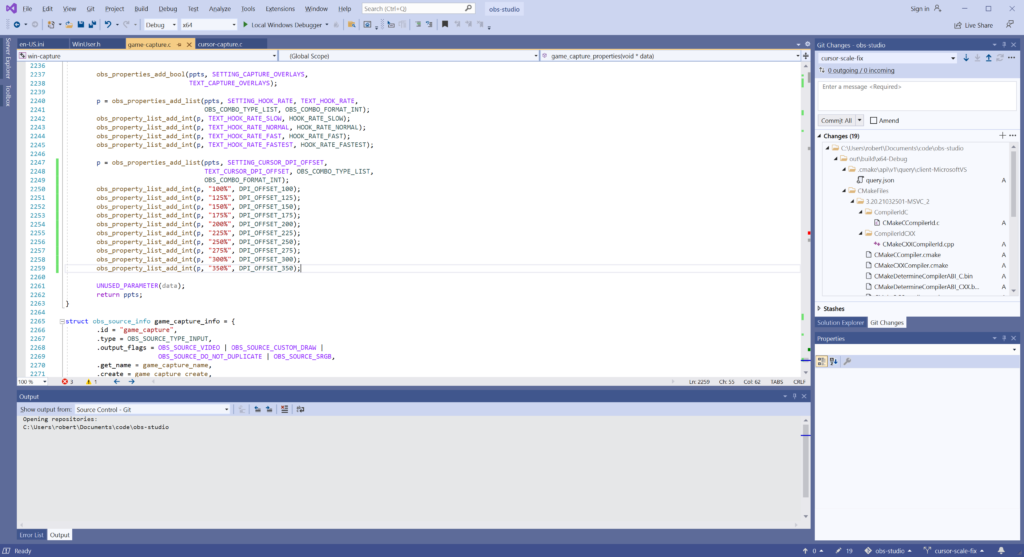This screenshot has width=1024, height=557.
Task: Open the Git menu
Action: (x=90, y=8)
